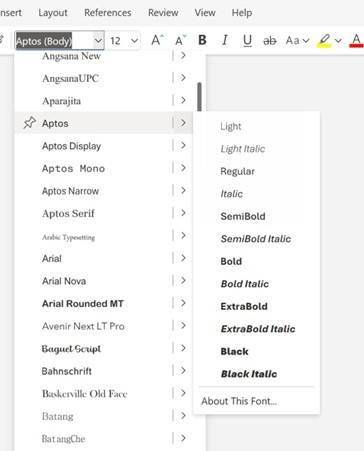The width and height of the screenshot is (364, 451).
Task: Choose SemiBold Italic Aptos variant
Action: [256, 239]
